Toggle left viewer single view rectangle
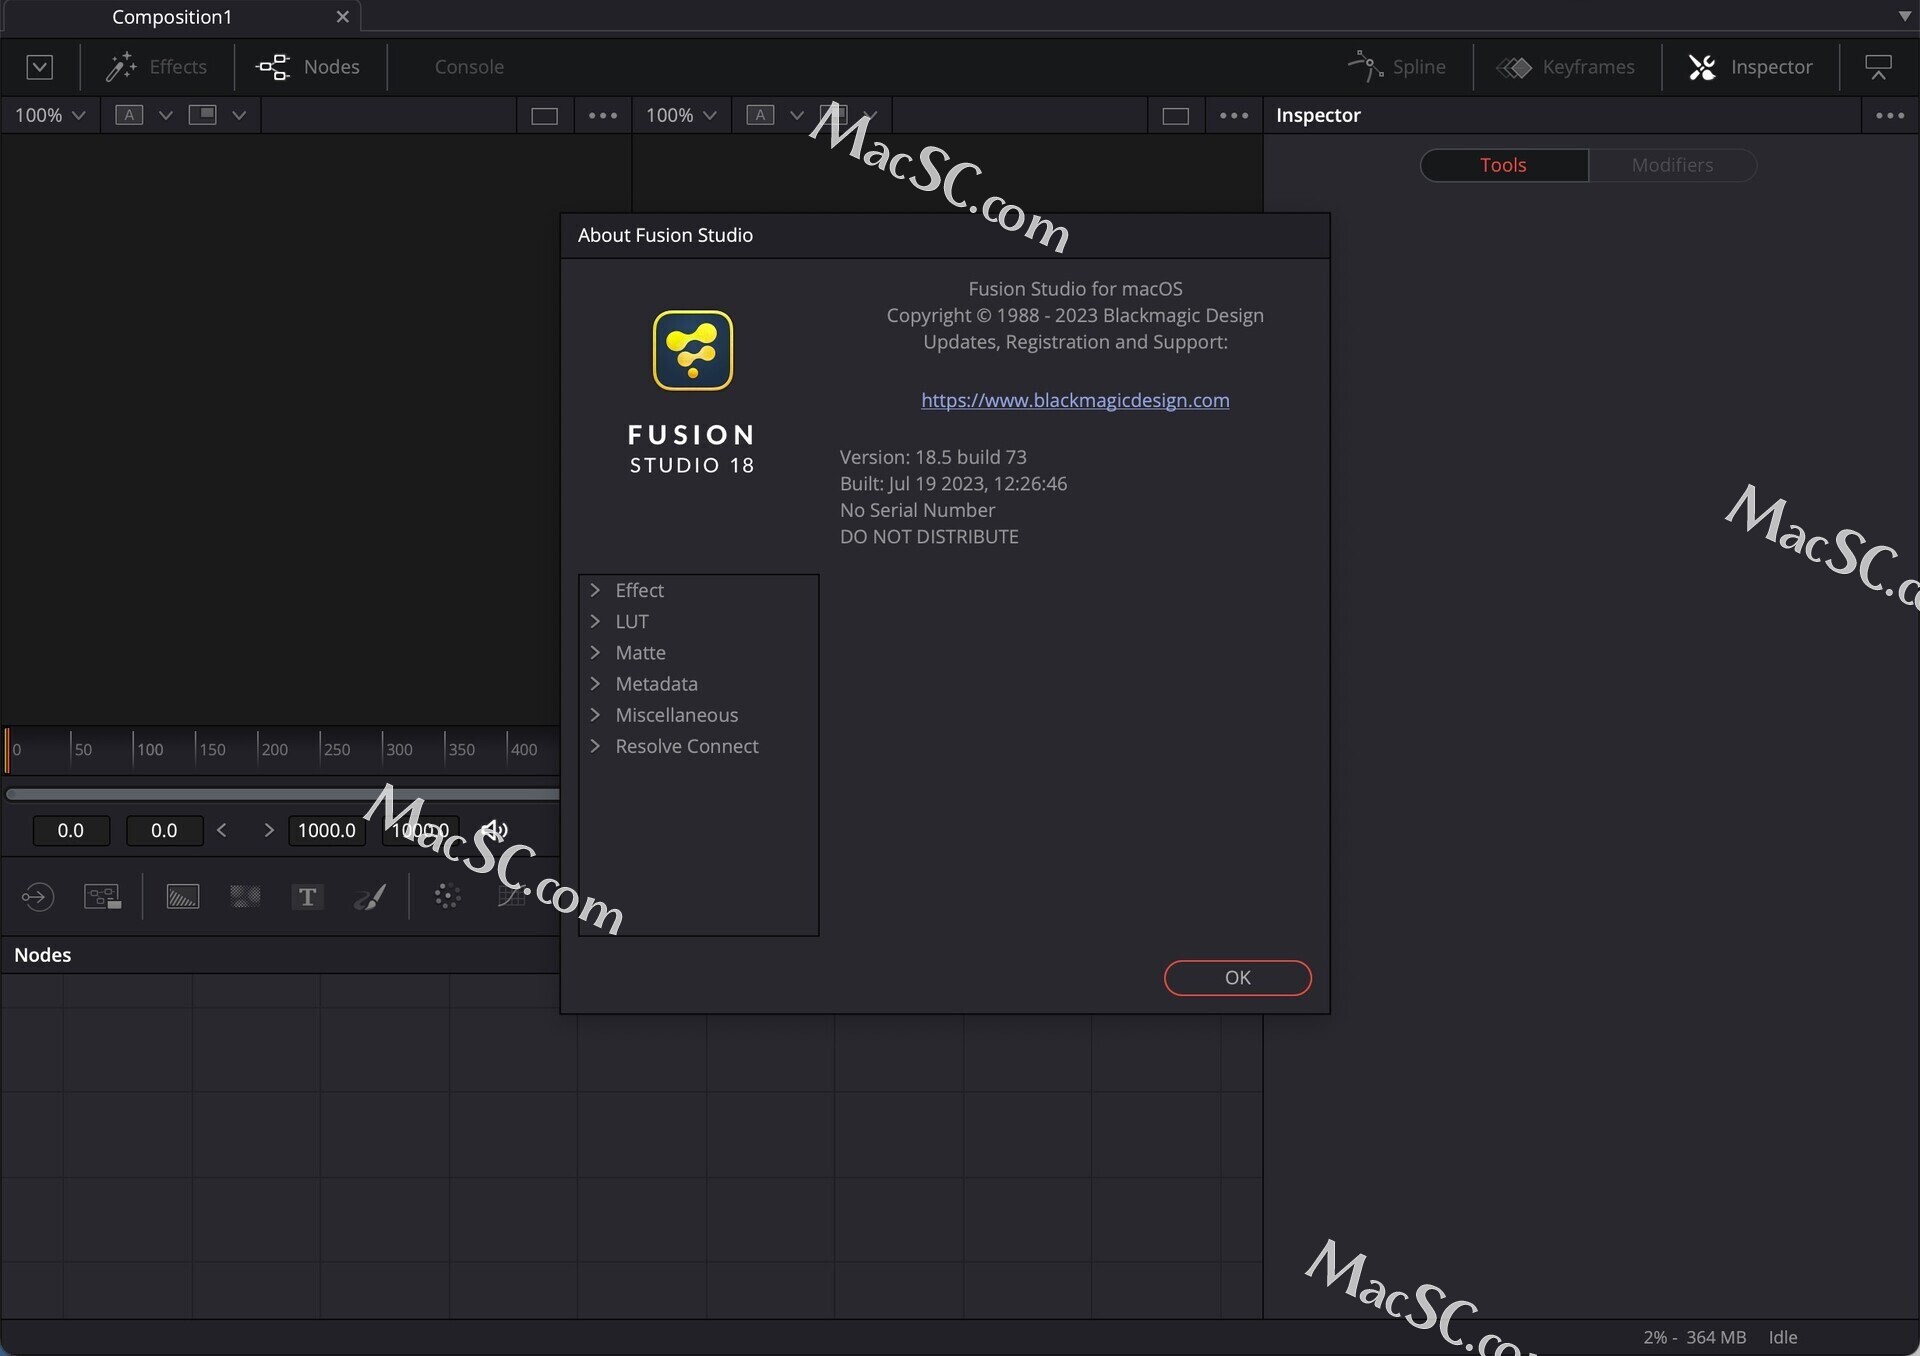Screen dimensions: 1920x1356 pyautogui.click(x=544, y=116)
